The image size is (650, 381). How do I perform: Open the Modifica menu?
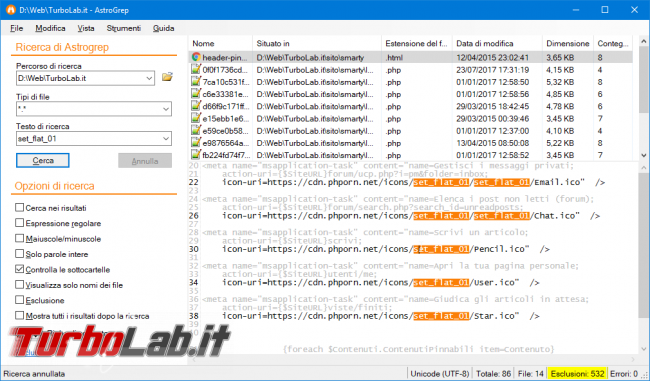point(50,28)
